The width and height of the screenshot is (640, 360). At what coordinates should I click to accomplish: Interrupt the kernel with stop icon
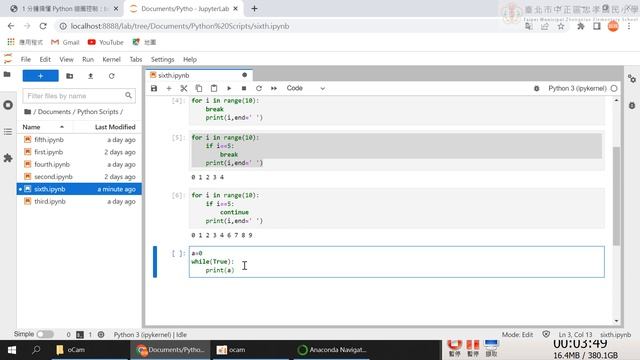[244, 89]
